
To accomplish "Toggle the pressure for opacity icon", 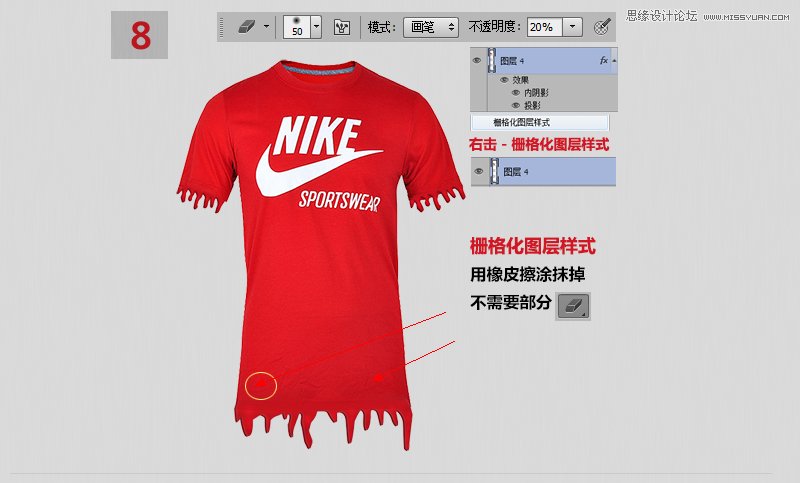I will (603, 27).
